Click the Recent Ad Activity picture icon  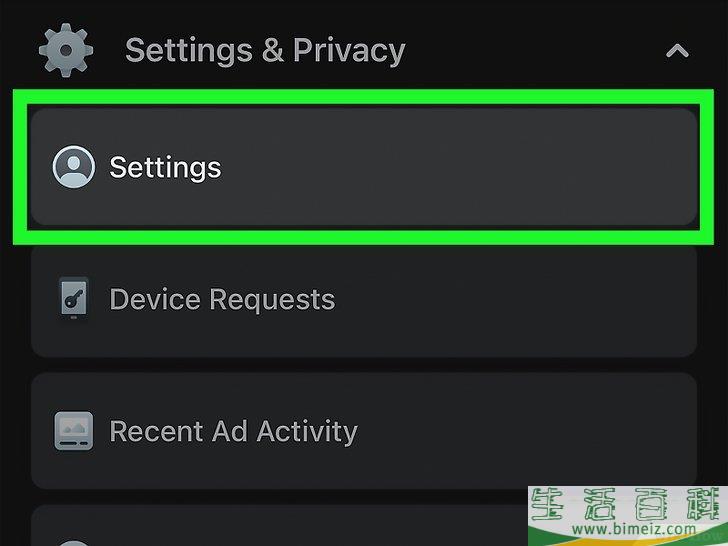coord(73,431)
